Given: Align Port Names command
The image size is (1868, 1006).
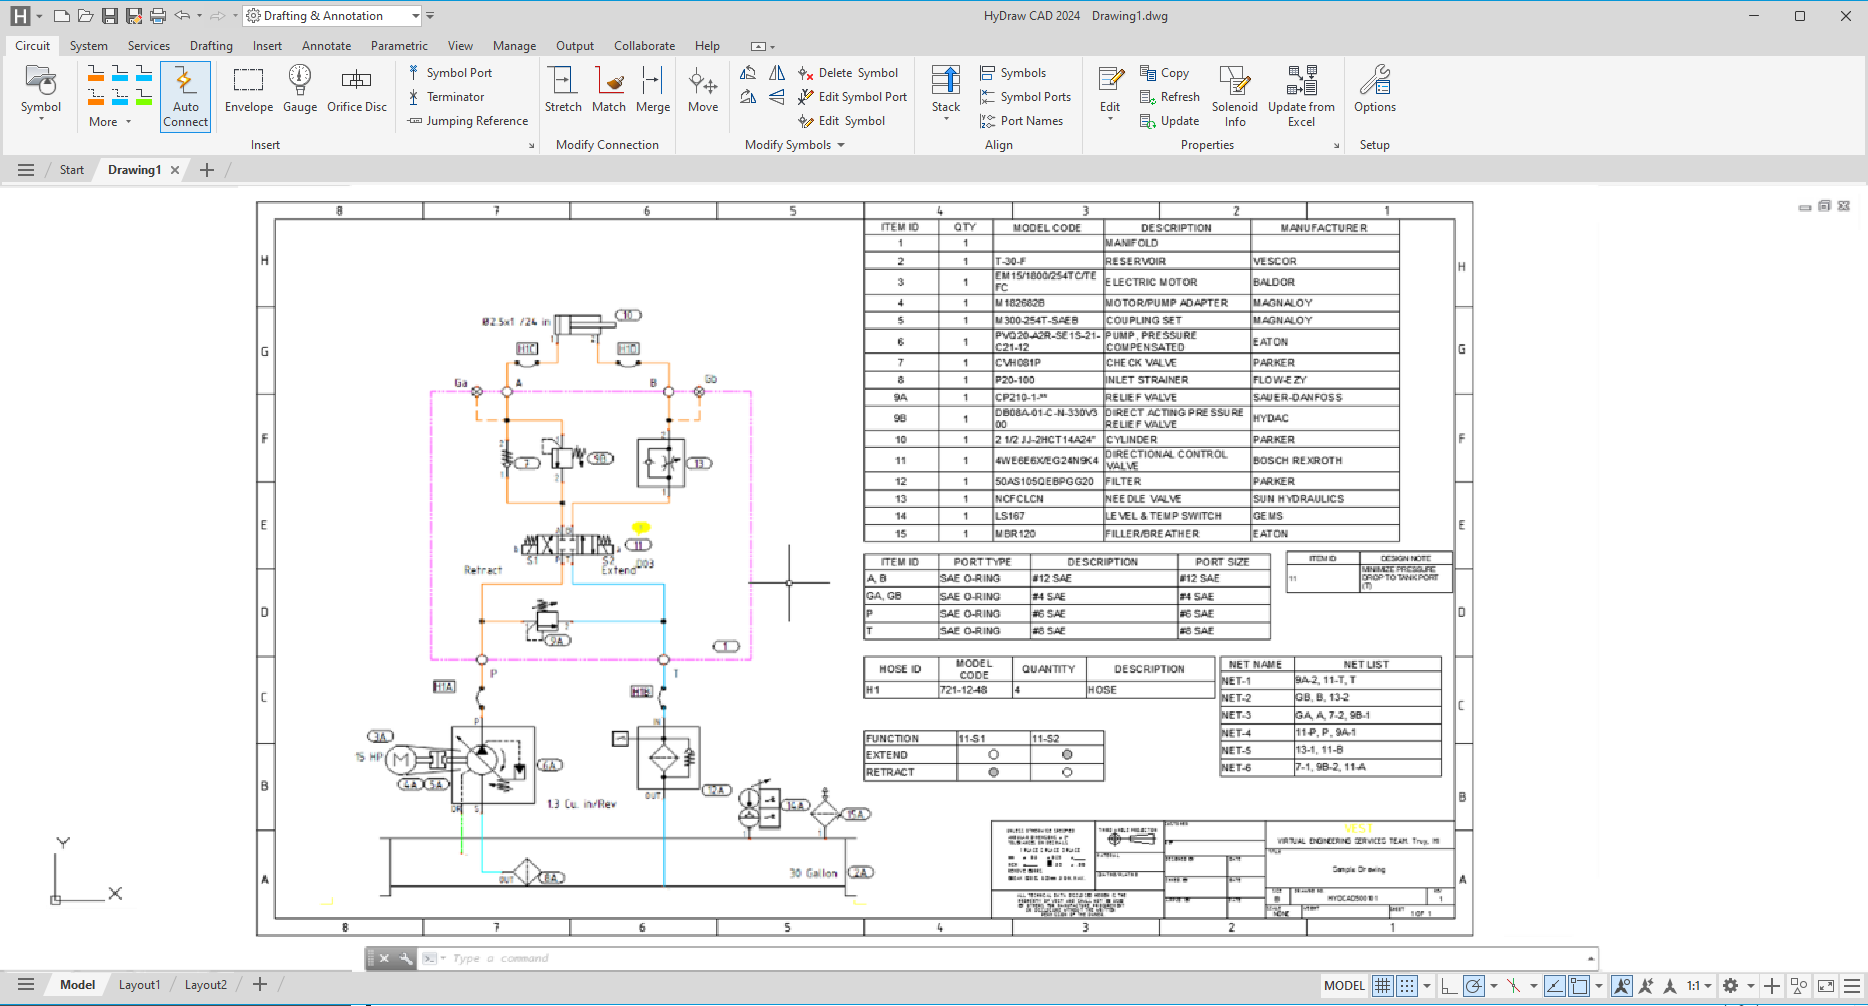Looking at the screenshot, I should click(x=1021, y=121).
